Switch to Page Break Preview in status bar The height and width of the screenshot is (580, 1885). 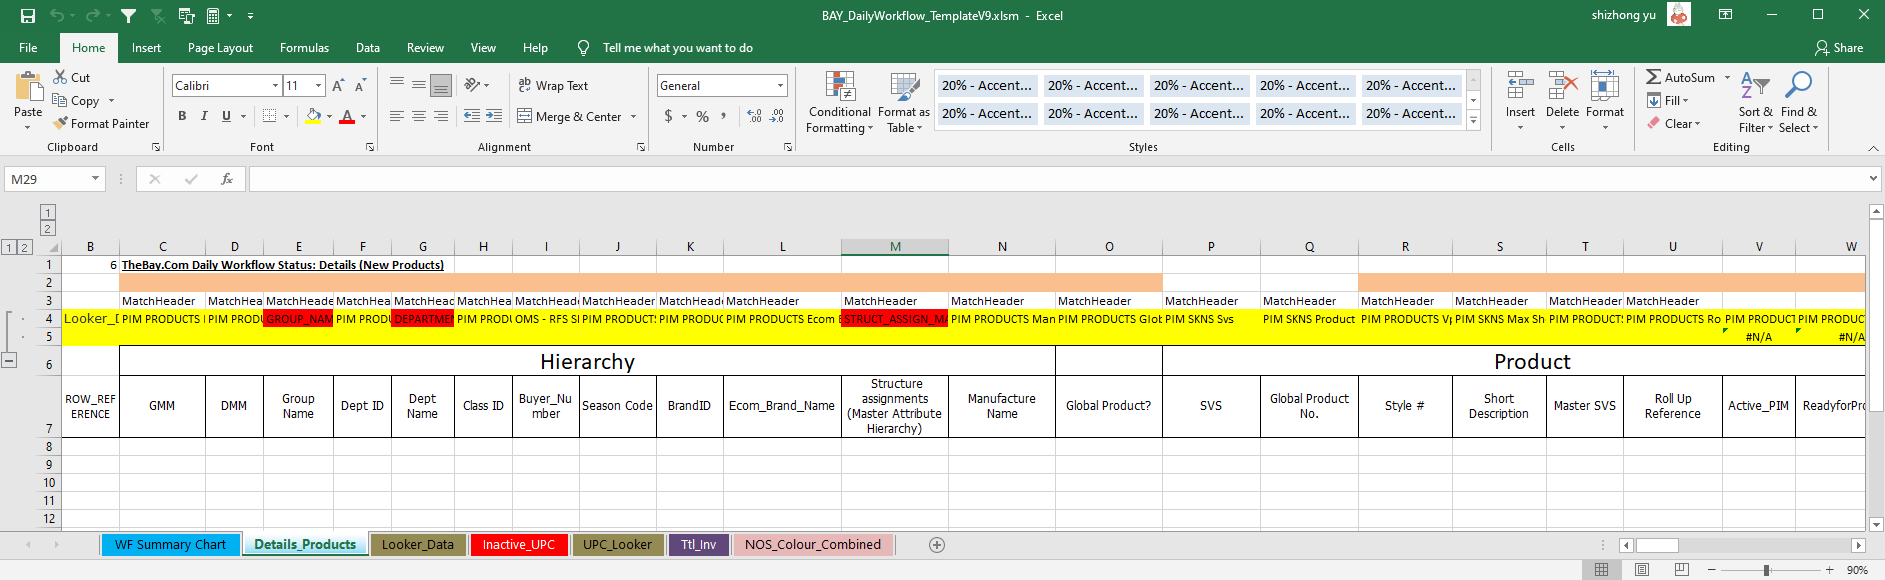[x=1682, y=569]
